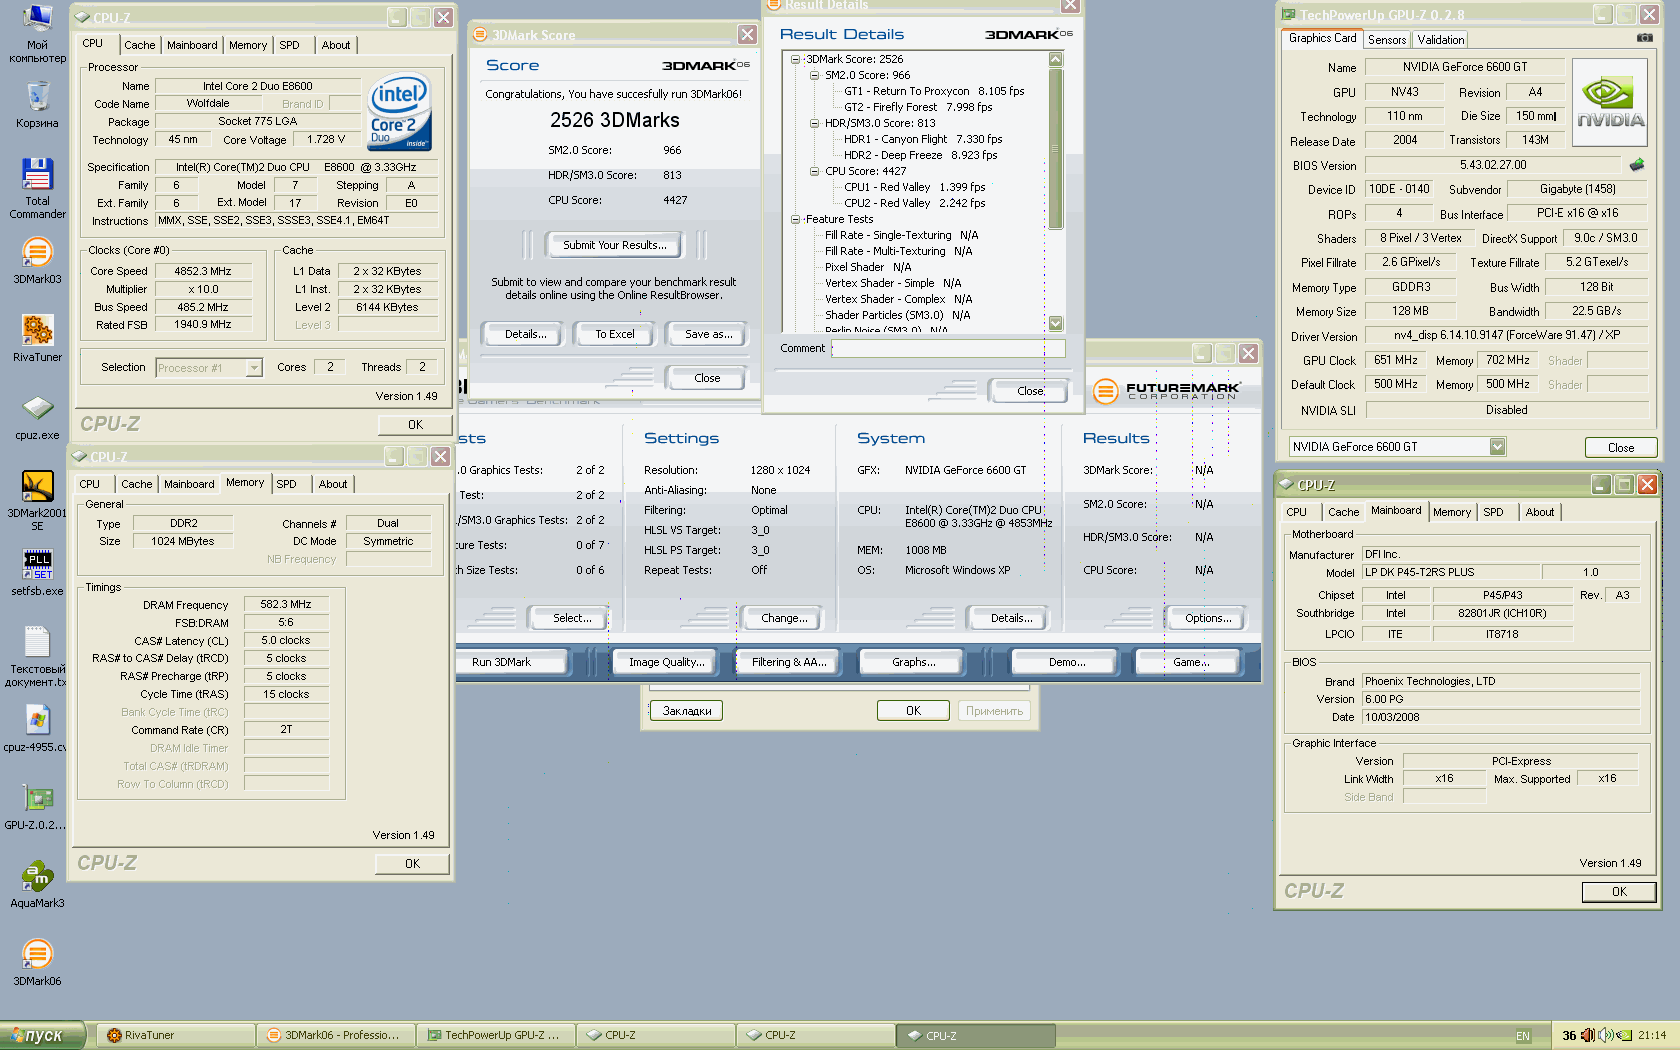Launch AquaMark3 from the desktop
This screenshot has height=1050, width=1680.
tap(37, 885)
